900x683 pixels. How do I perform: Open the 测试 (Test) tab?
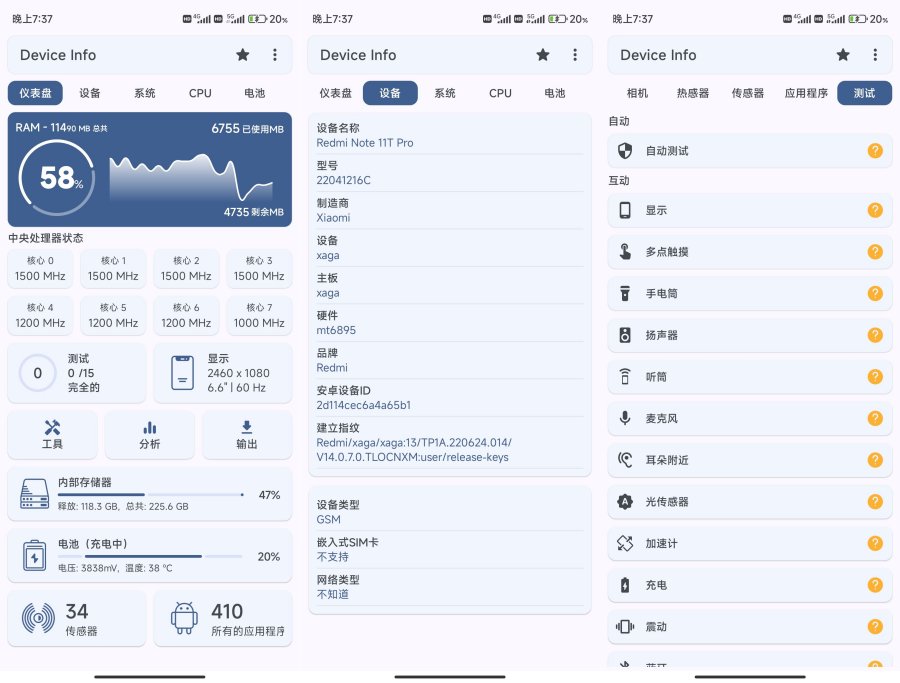(x=862, y=92)
